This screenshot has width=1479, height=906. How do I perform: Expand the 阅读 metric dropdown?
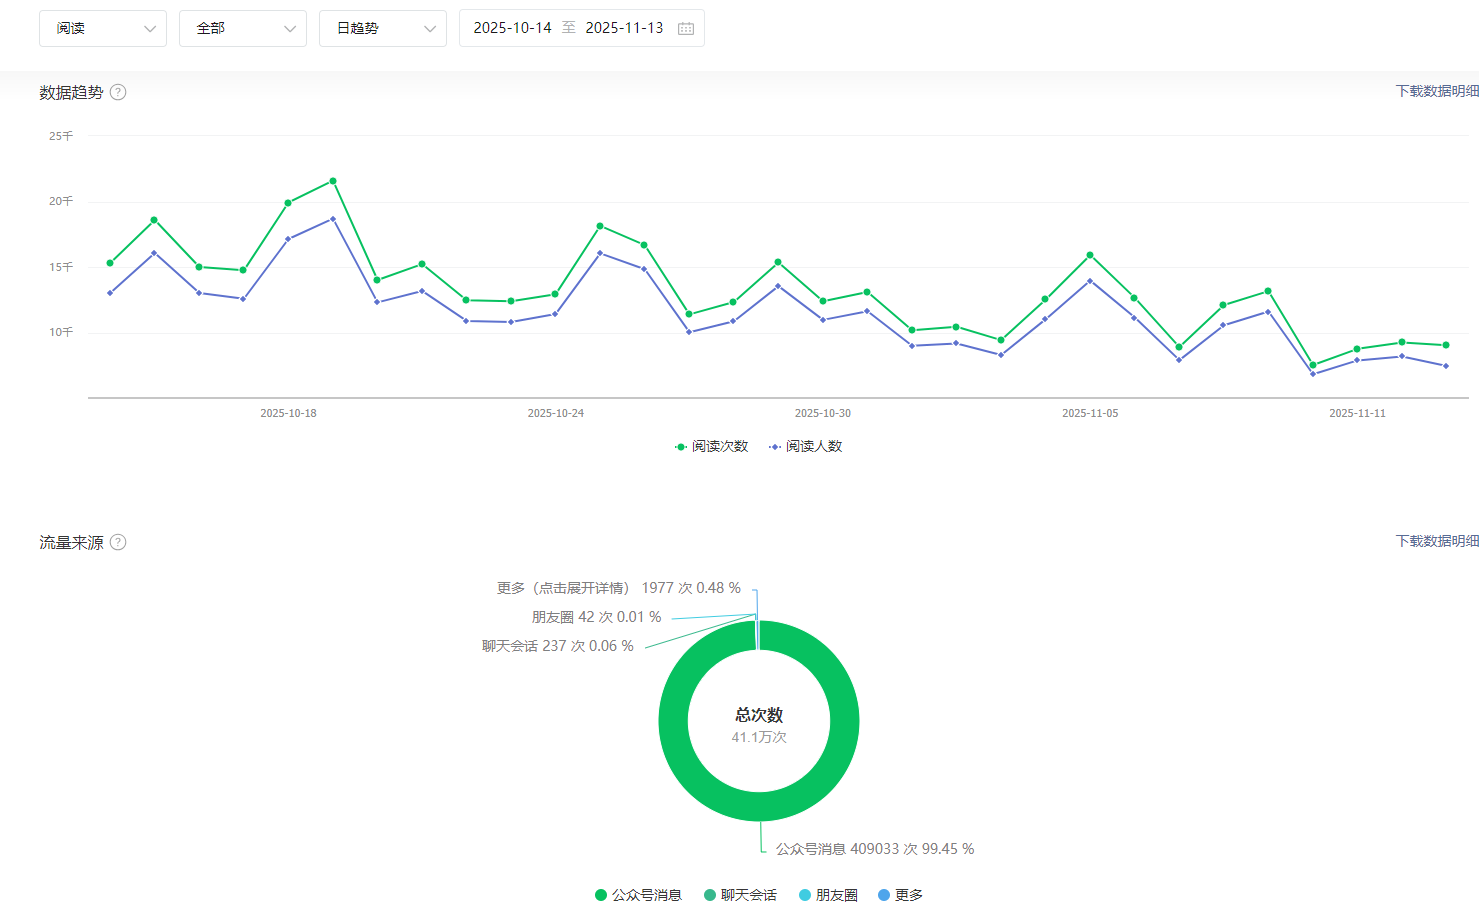coord(103,28)
